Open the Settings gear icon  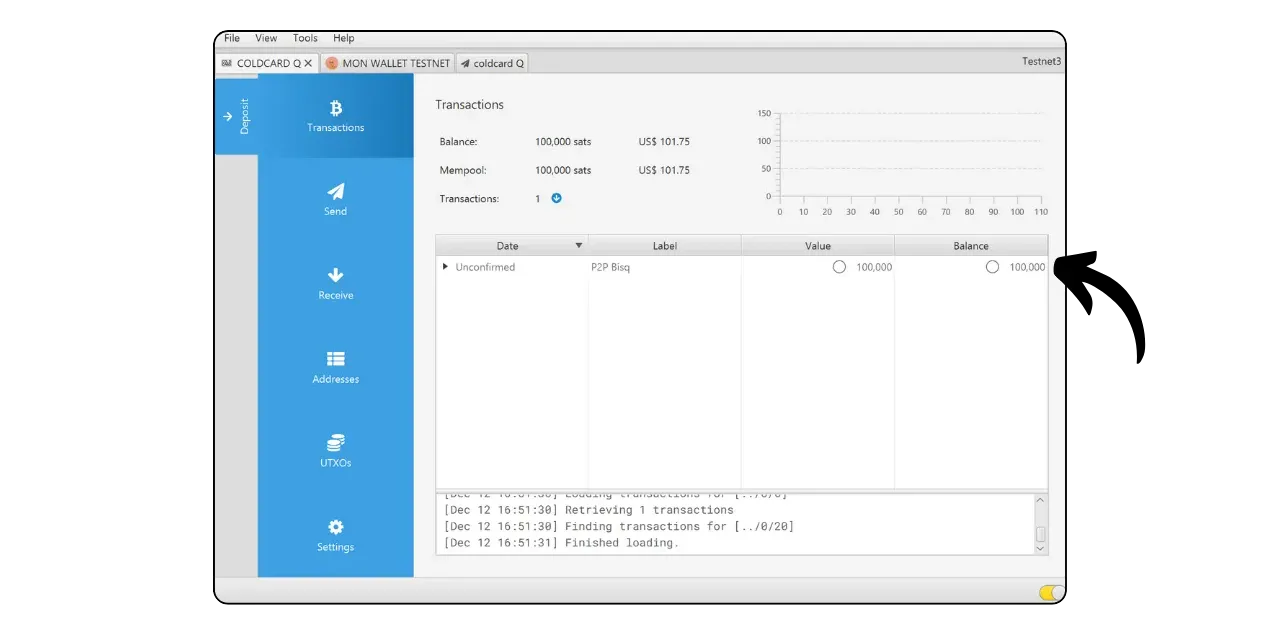(336, 527)
